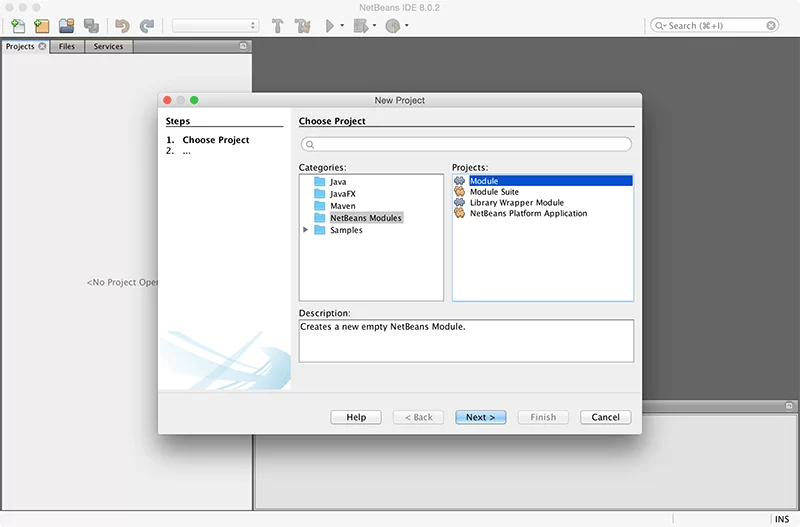Open the Run Project dropdown arrow
Viewport: 800px width, 527px height.
pyautogui.click(x=342, y=26)
